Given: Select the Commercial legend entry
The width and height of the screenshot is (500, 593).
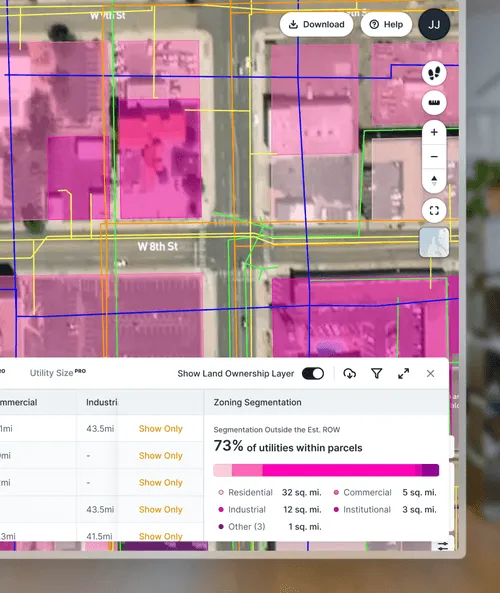Looking at the screenshot, I should point(362,492).
